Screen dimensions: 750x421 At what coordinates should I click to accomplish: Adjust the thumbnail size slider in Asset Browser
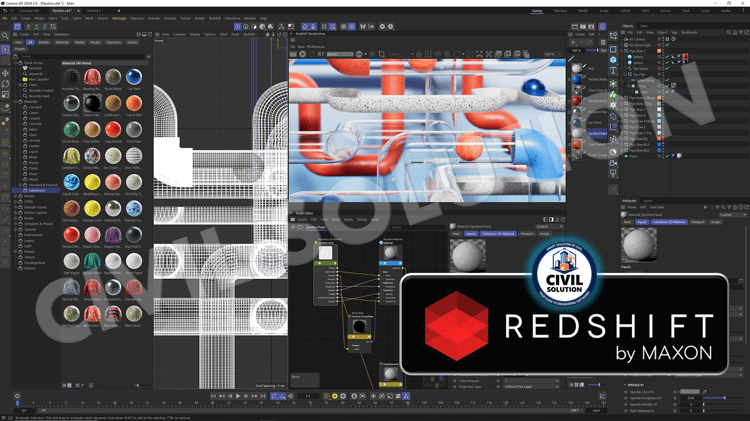(x=138, y=385)
